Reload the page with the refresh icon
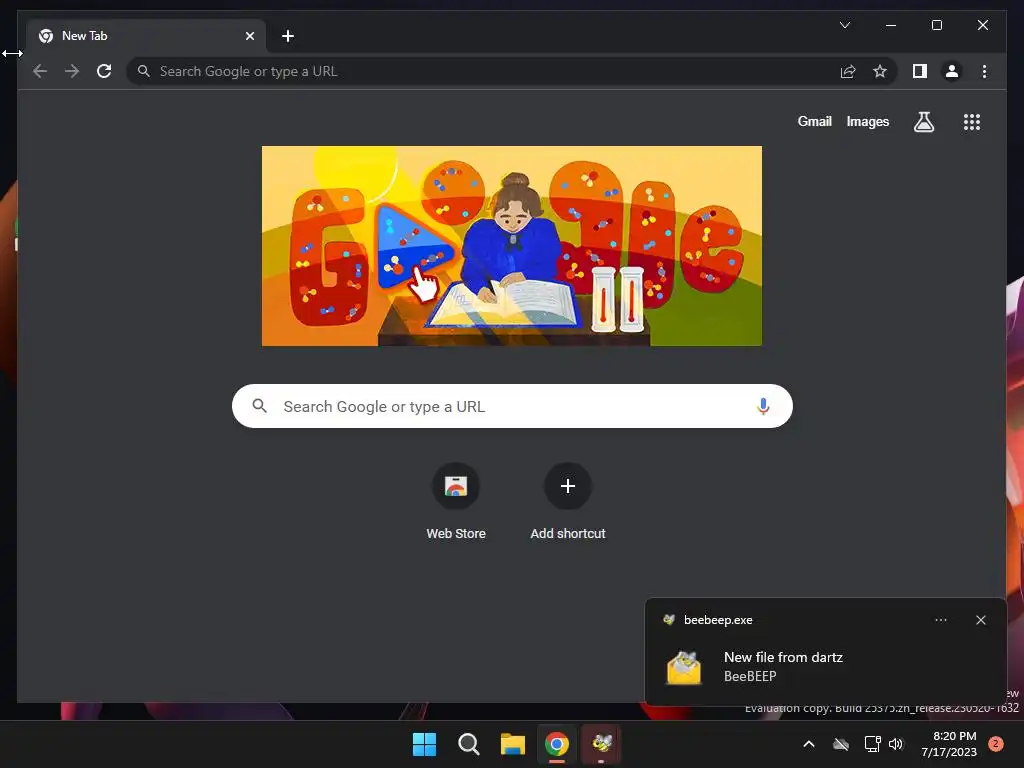Image resolution: width=1024 pixels, height=768 pixels. pos(104,71)
